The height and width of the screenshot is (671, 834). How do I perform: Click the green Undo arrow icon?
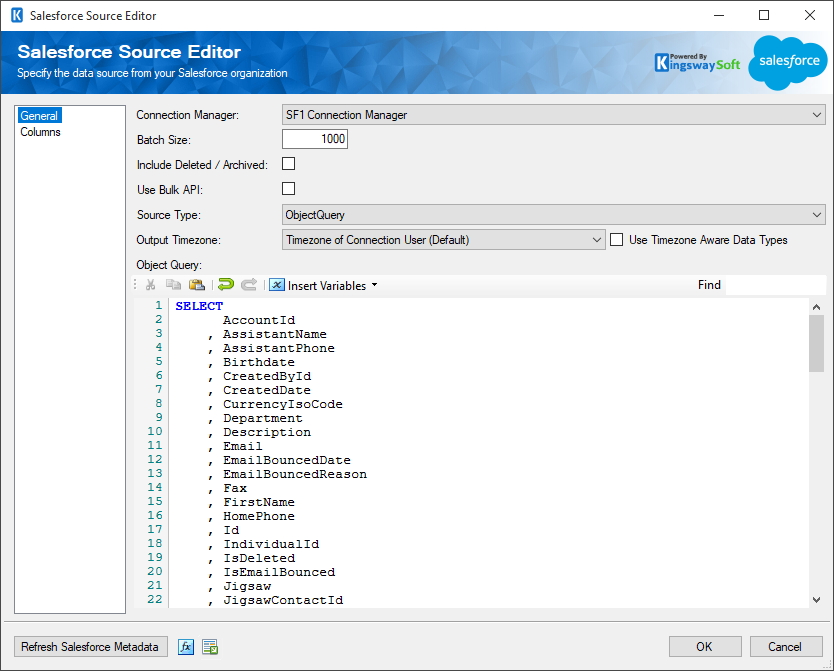tap(226, 285)
